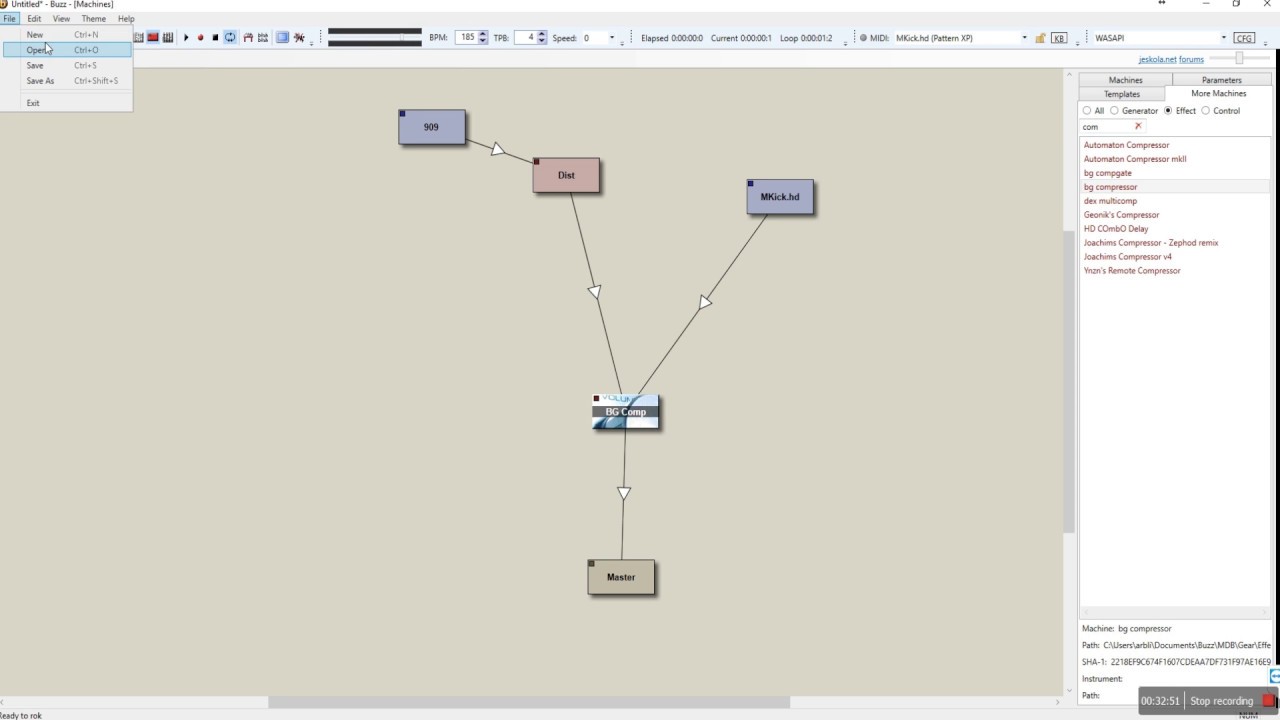
Task: Click the headphones/wave output icon
Action: (248, 38)
